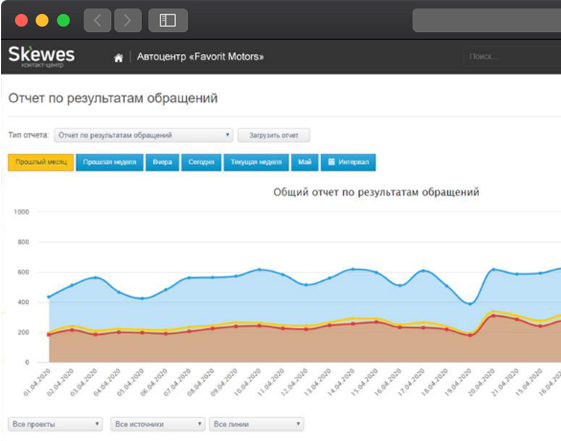
Task: Open the calendar Интервал picker
Action: click(x=348, y=162)
